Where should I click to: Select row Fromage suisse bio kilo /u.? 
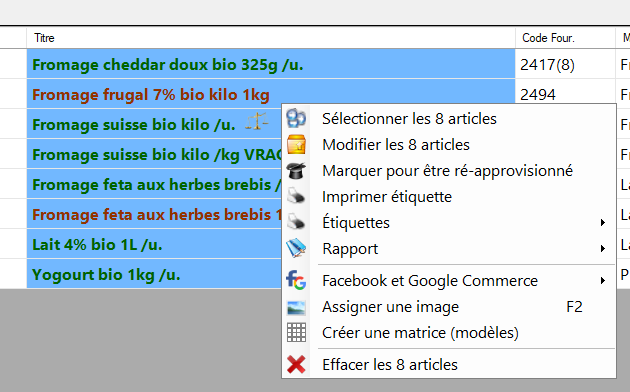click(154, 124)
